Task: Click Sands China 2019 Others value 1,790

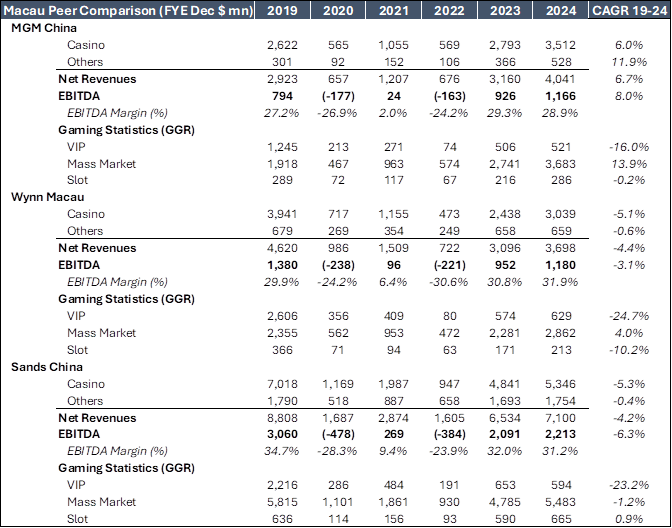Action: (282, 401)
